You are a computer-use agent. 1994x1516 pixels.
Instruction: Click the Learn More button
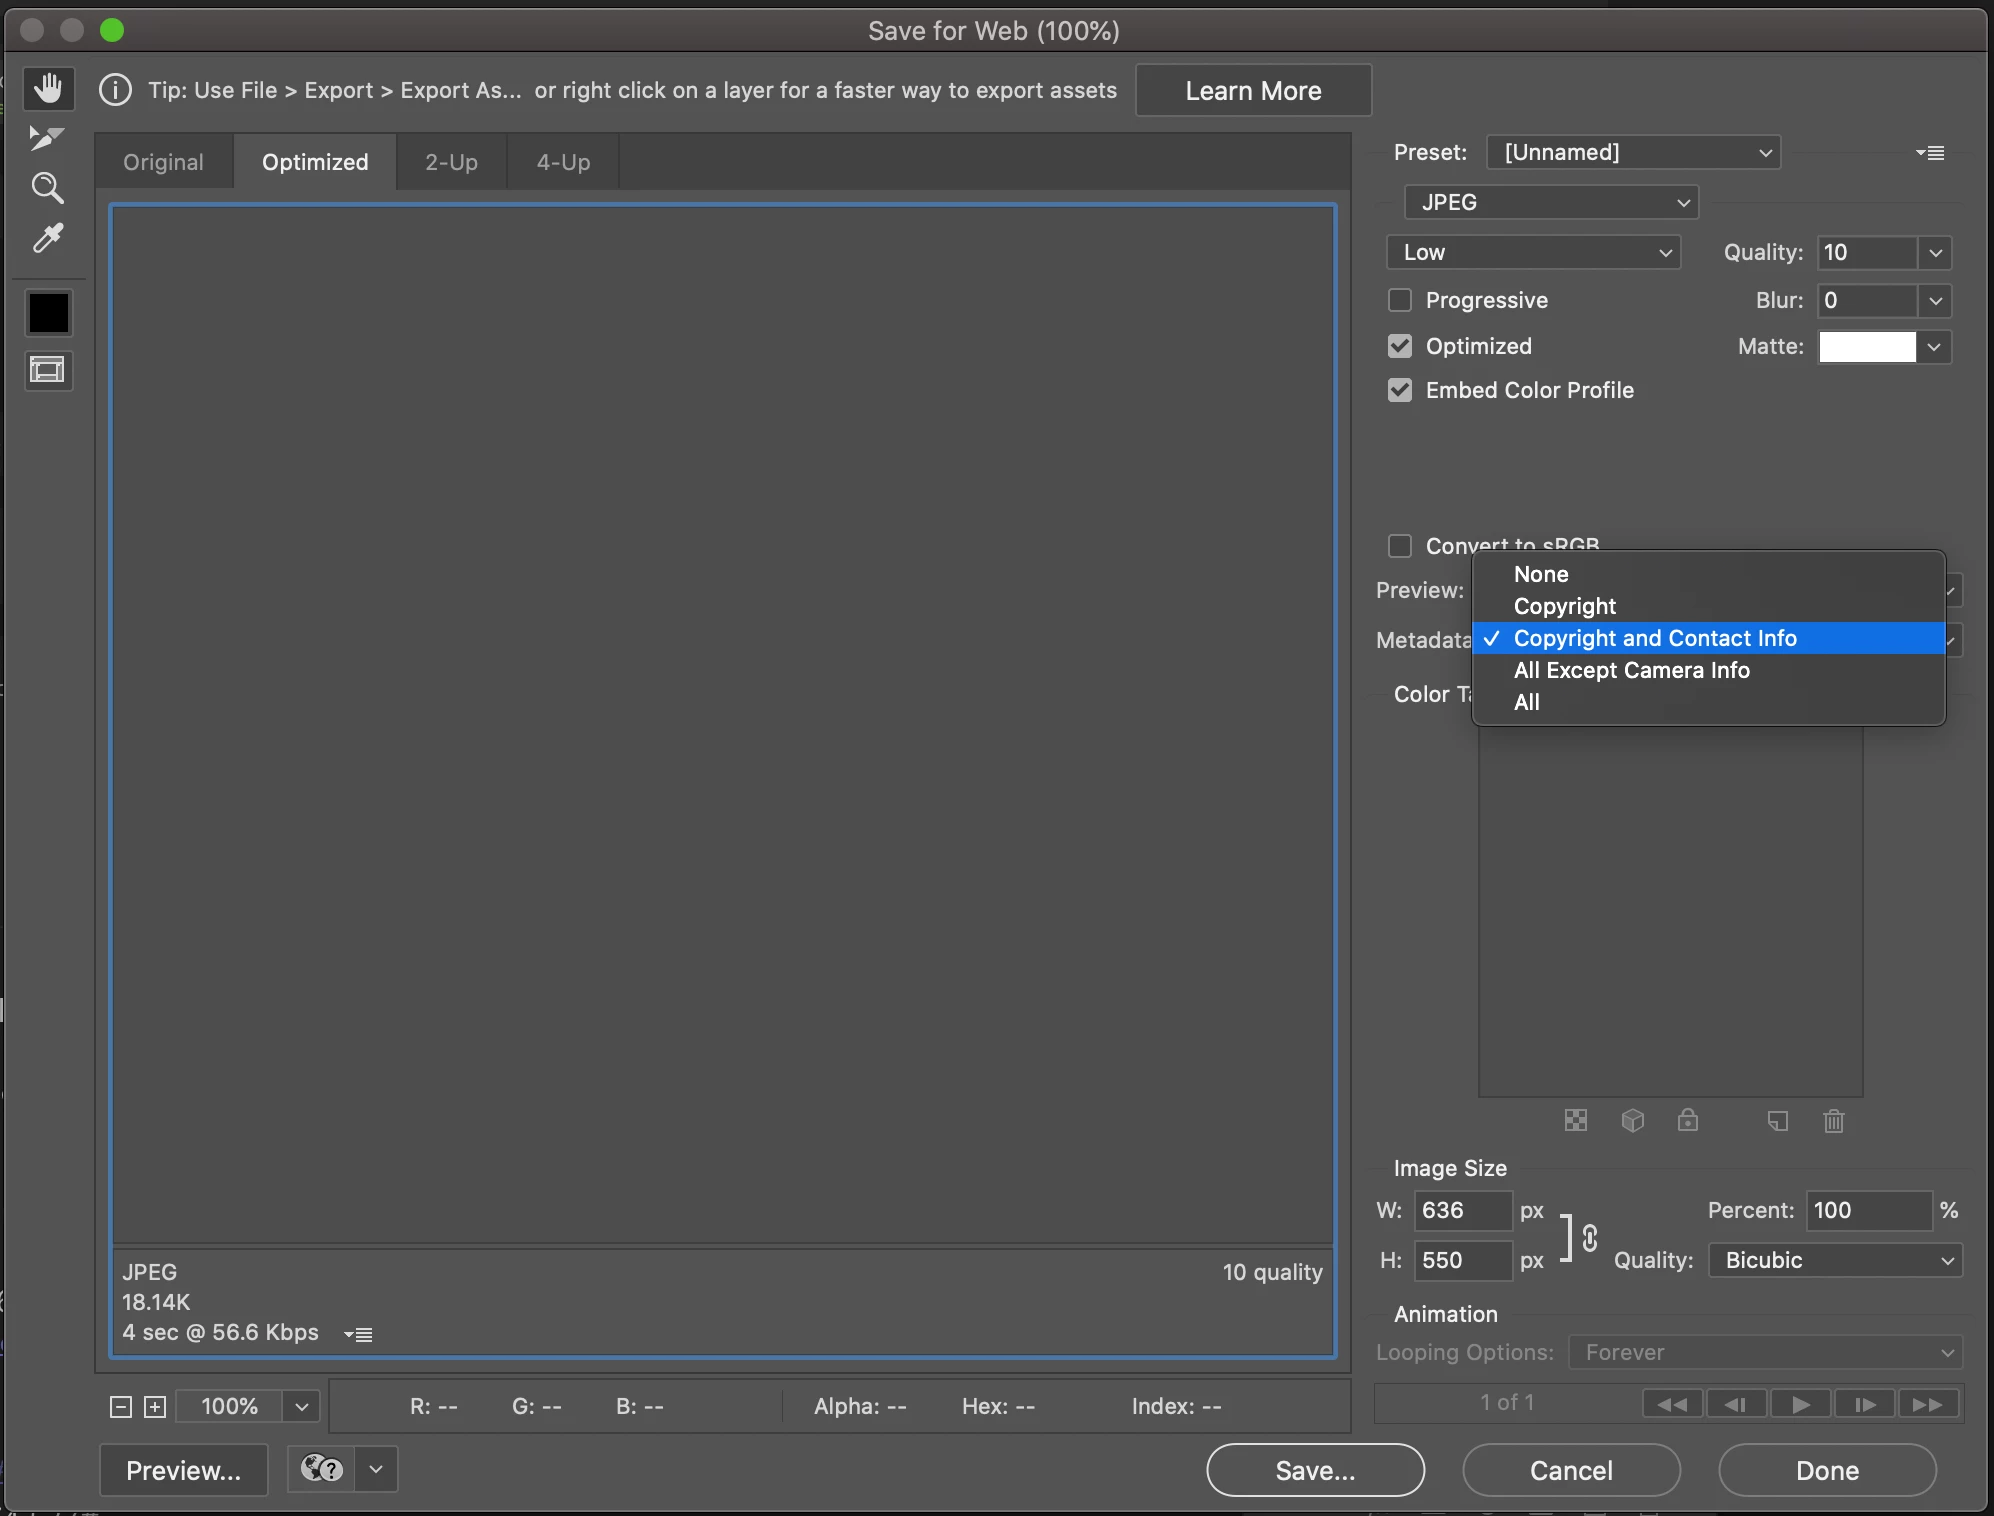(x=1253, y=91)
